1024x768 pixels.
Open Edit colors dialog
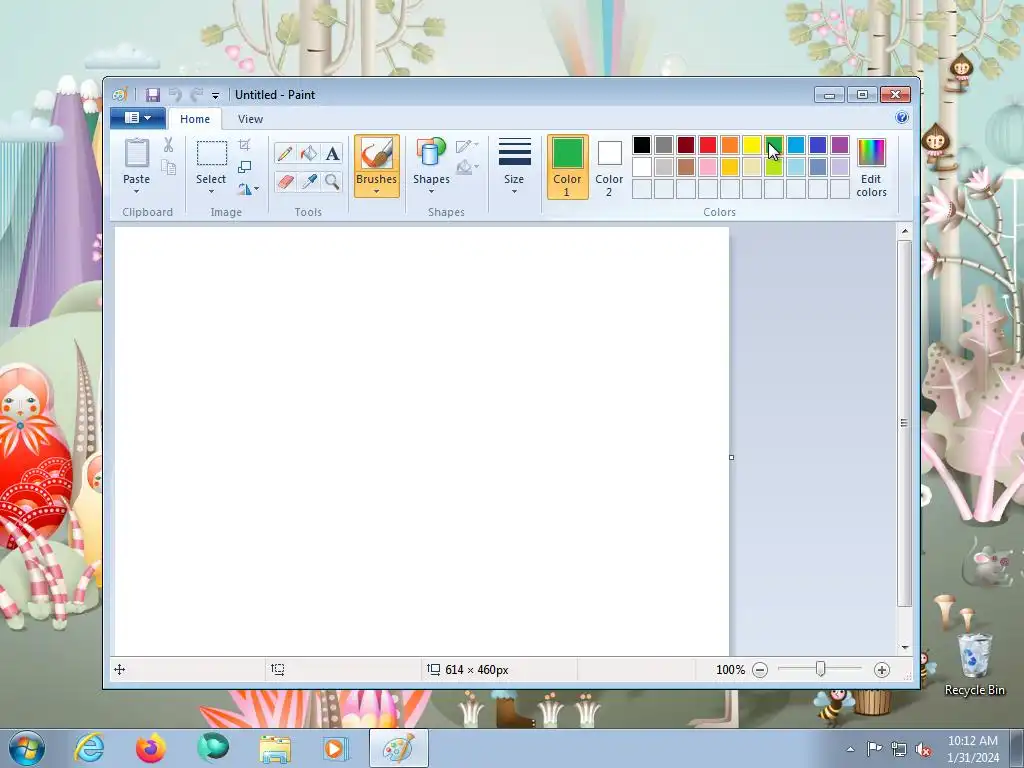(871, 167)
